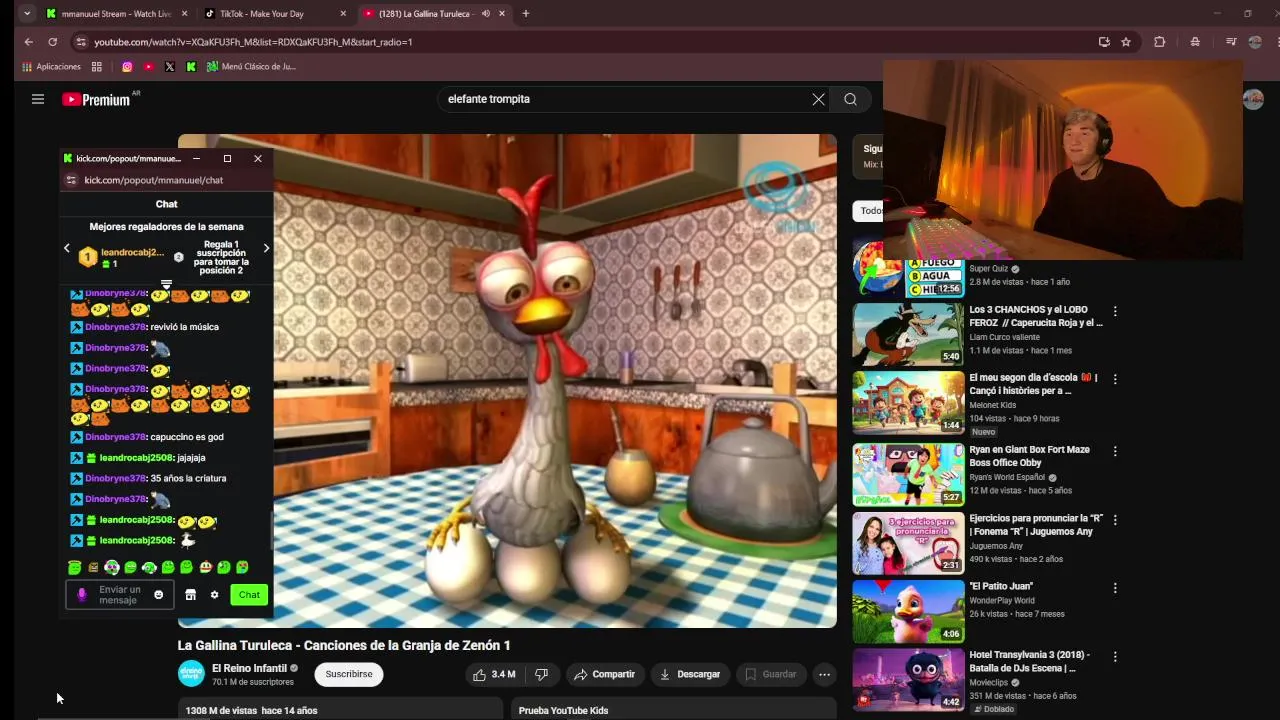Show the next top gifter in Kick chat
1280x720 pixels.
point(266,248)
